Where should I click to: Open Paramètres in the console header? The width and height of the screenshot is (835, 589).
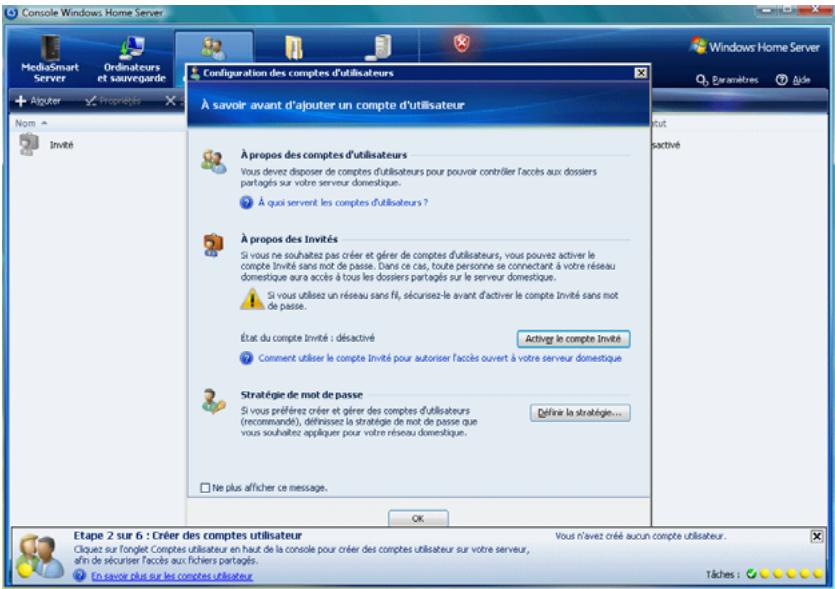[x=727, y=80]
